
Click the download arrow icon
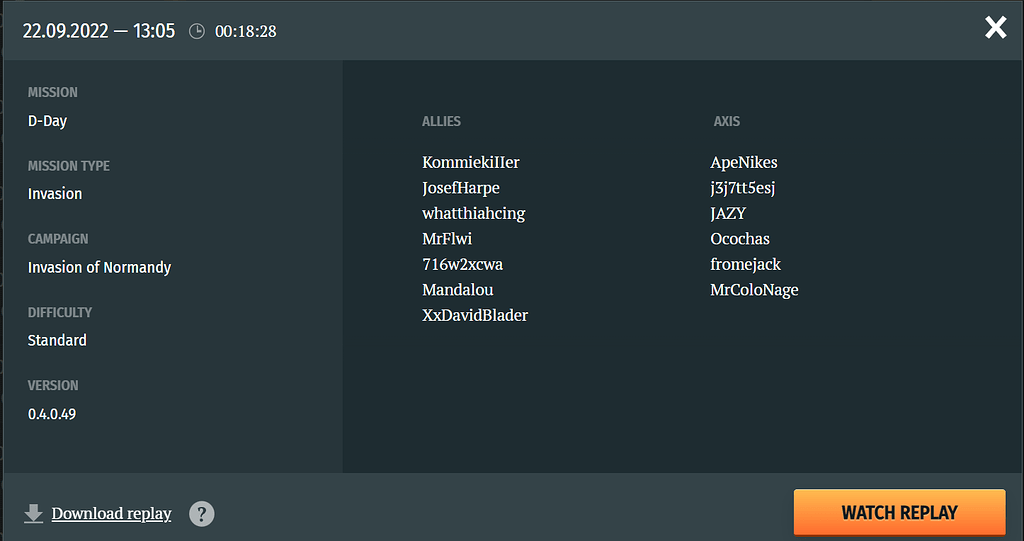[34, 514]
